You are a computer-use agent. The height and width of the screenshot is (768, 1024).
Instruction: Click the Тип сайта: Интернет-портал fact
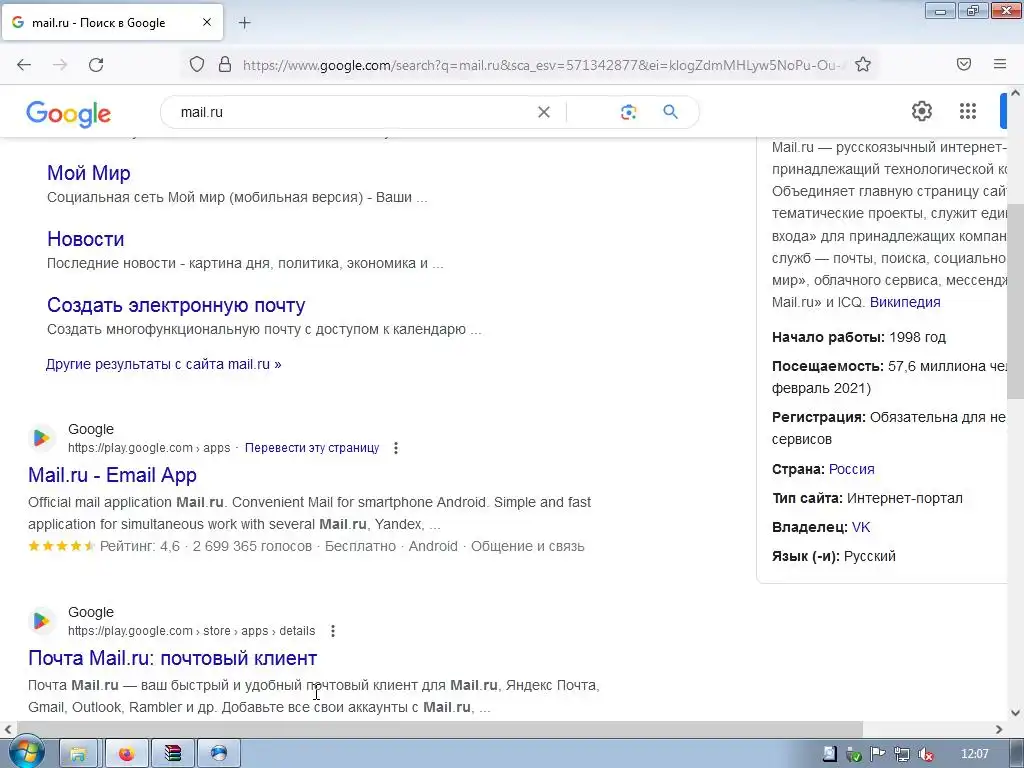(x=867, y=498)
